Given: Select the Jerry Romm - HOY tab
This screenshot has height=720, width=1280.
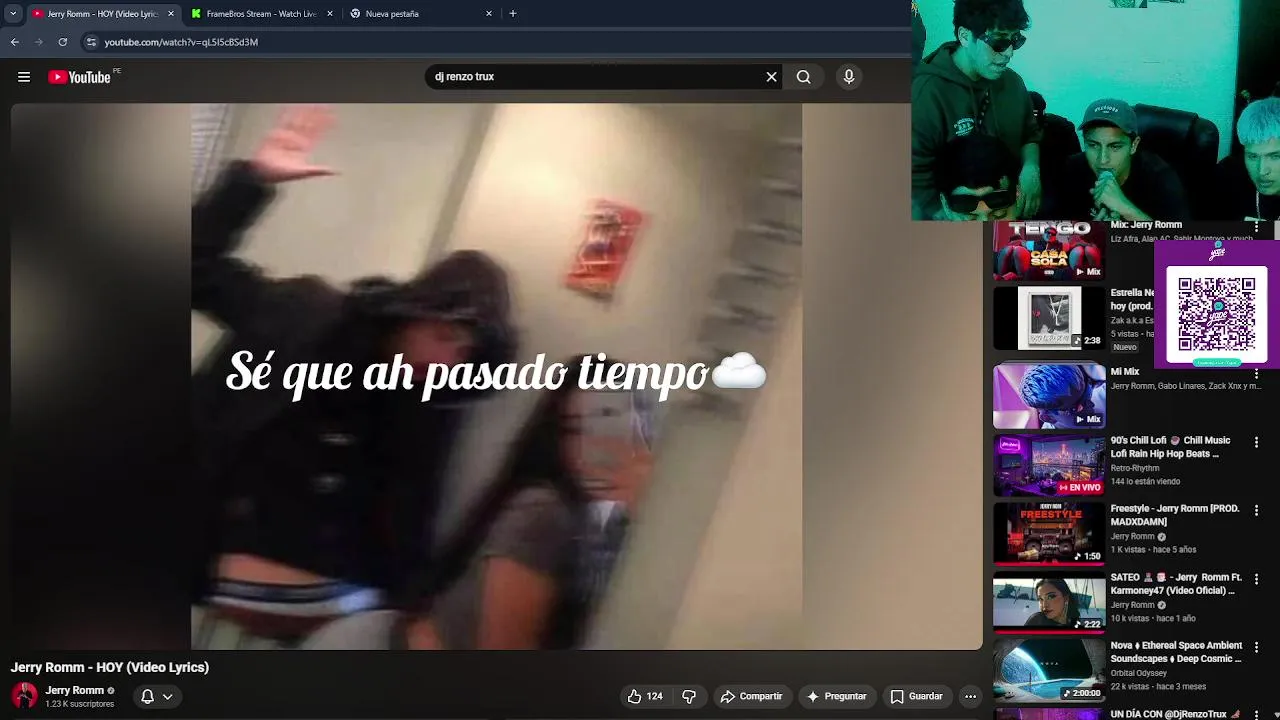Looking at the screenshot, I should click(x=103, y=14).
